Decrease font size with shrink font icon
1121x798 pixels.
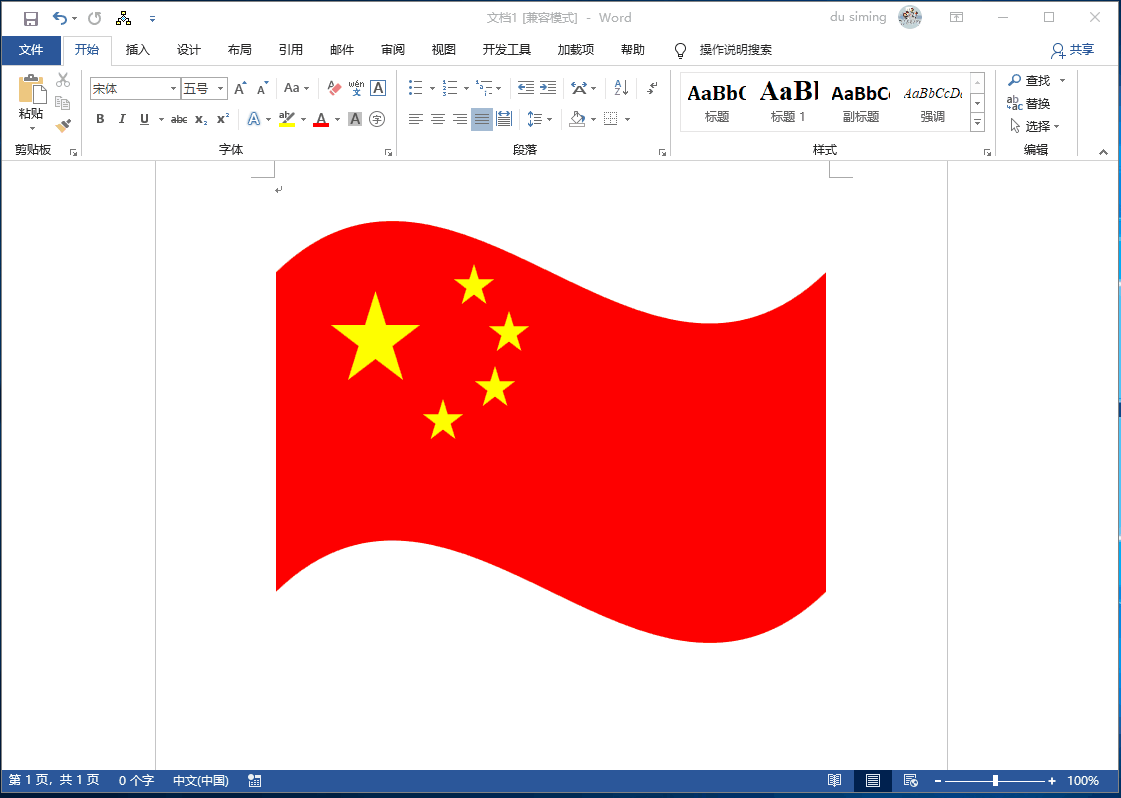(262, 89)
